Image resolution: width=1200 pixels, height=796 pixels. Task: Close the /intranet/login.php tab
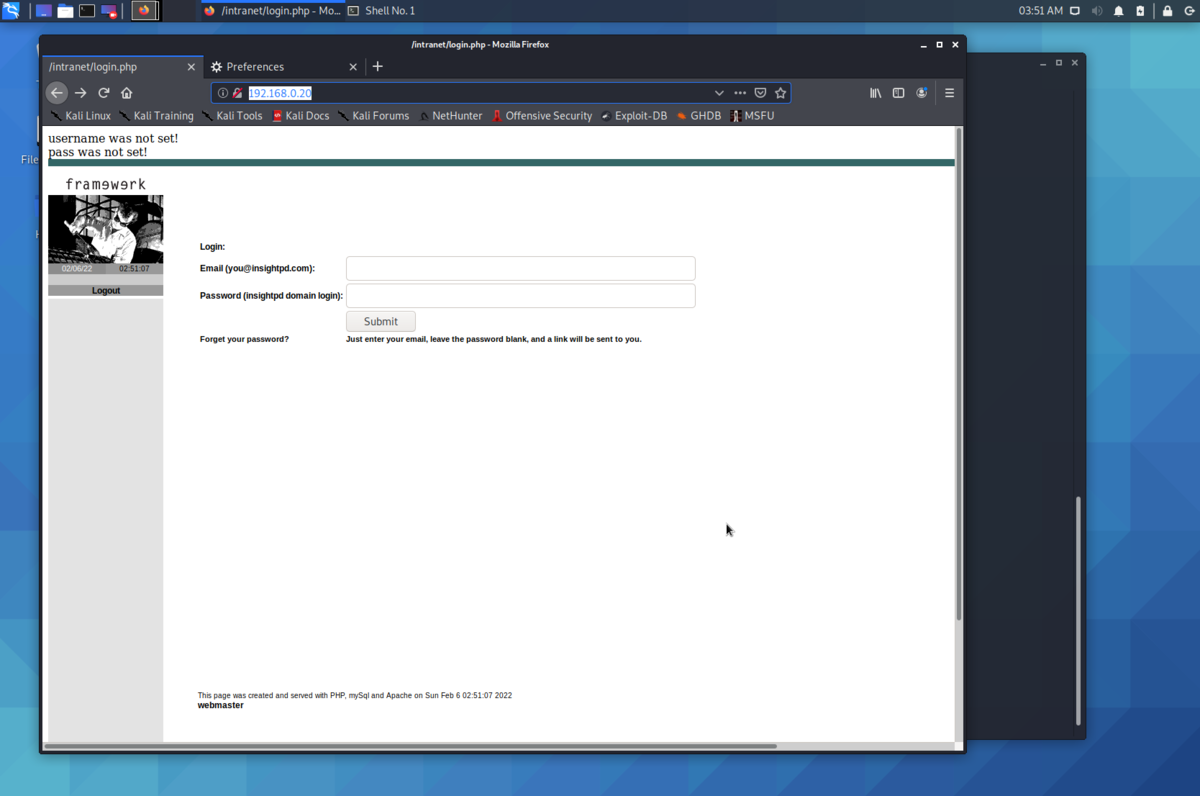191,67
